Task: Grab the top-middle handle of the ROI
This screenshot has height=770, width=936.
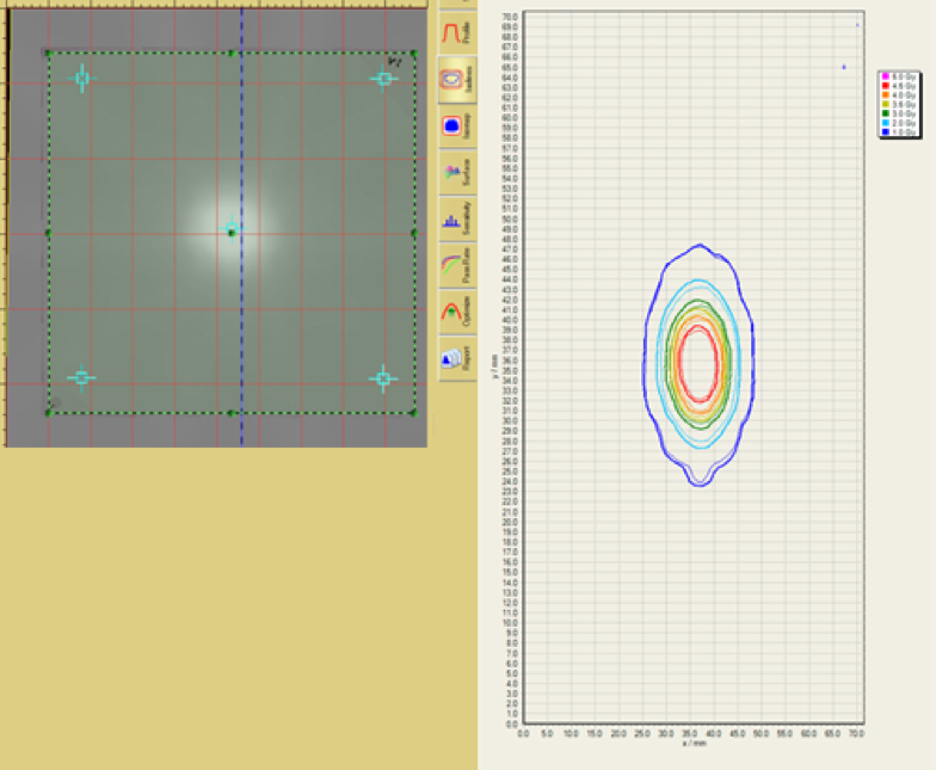Action: coord(232,54)
